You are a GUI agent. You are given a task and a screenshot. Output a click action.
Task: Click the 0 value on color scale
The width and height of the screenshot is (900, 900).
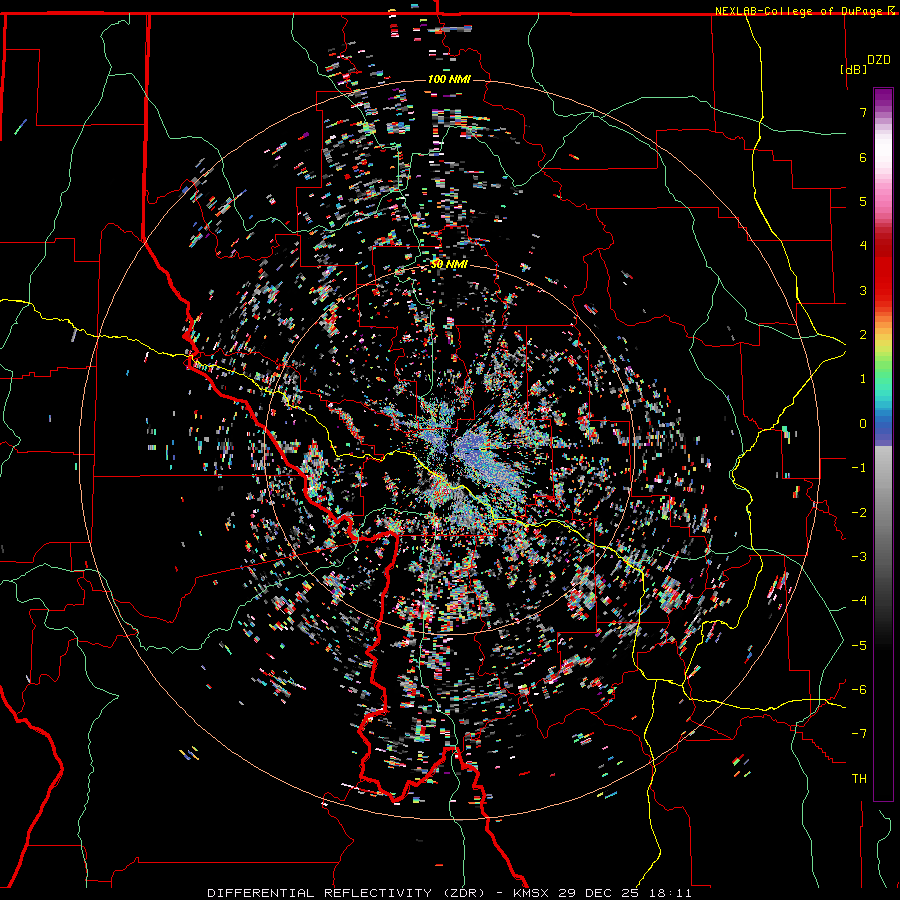(863, 424)
